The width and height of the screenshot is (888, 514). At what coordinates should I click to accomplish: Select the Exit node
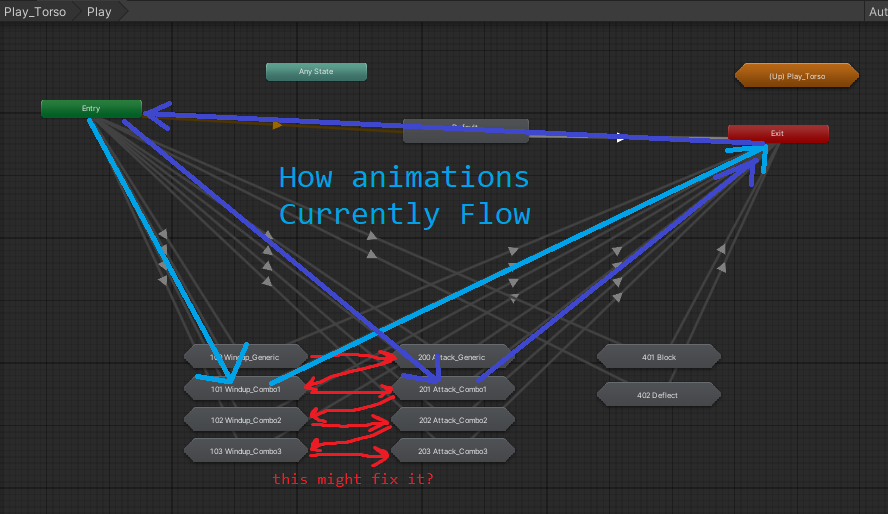pos(778,134)
